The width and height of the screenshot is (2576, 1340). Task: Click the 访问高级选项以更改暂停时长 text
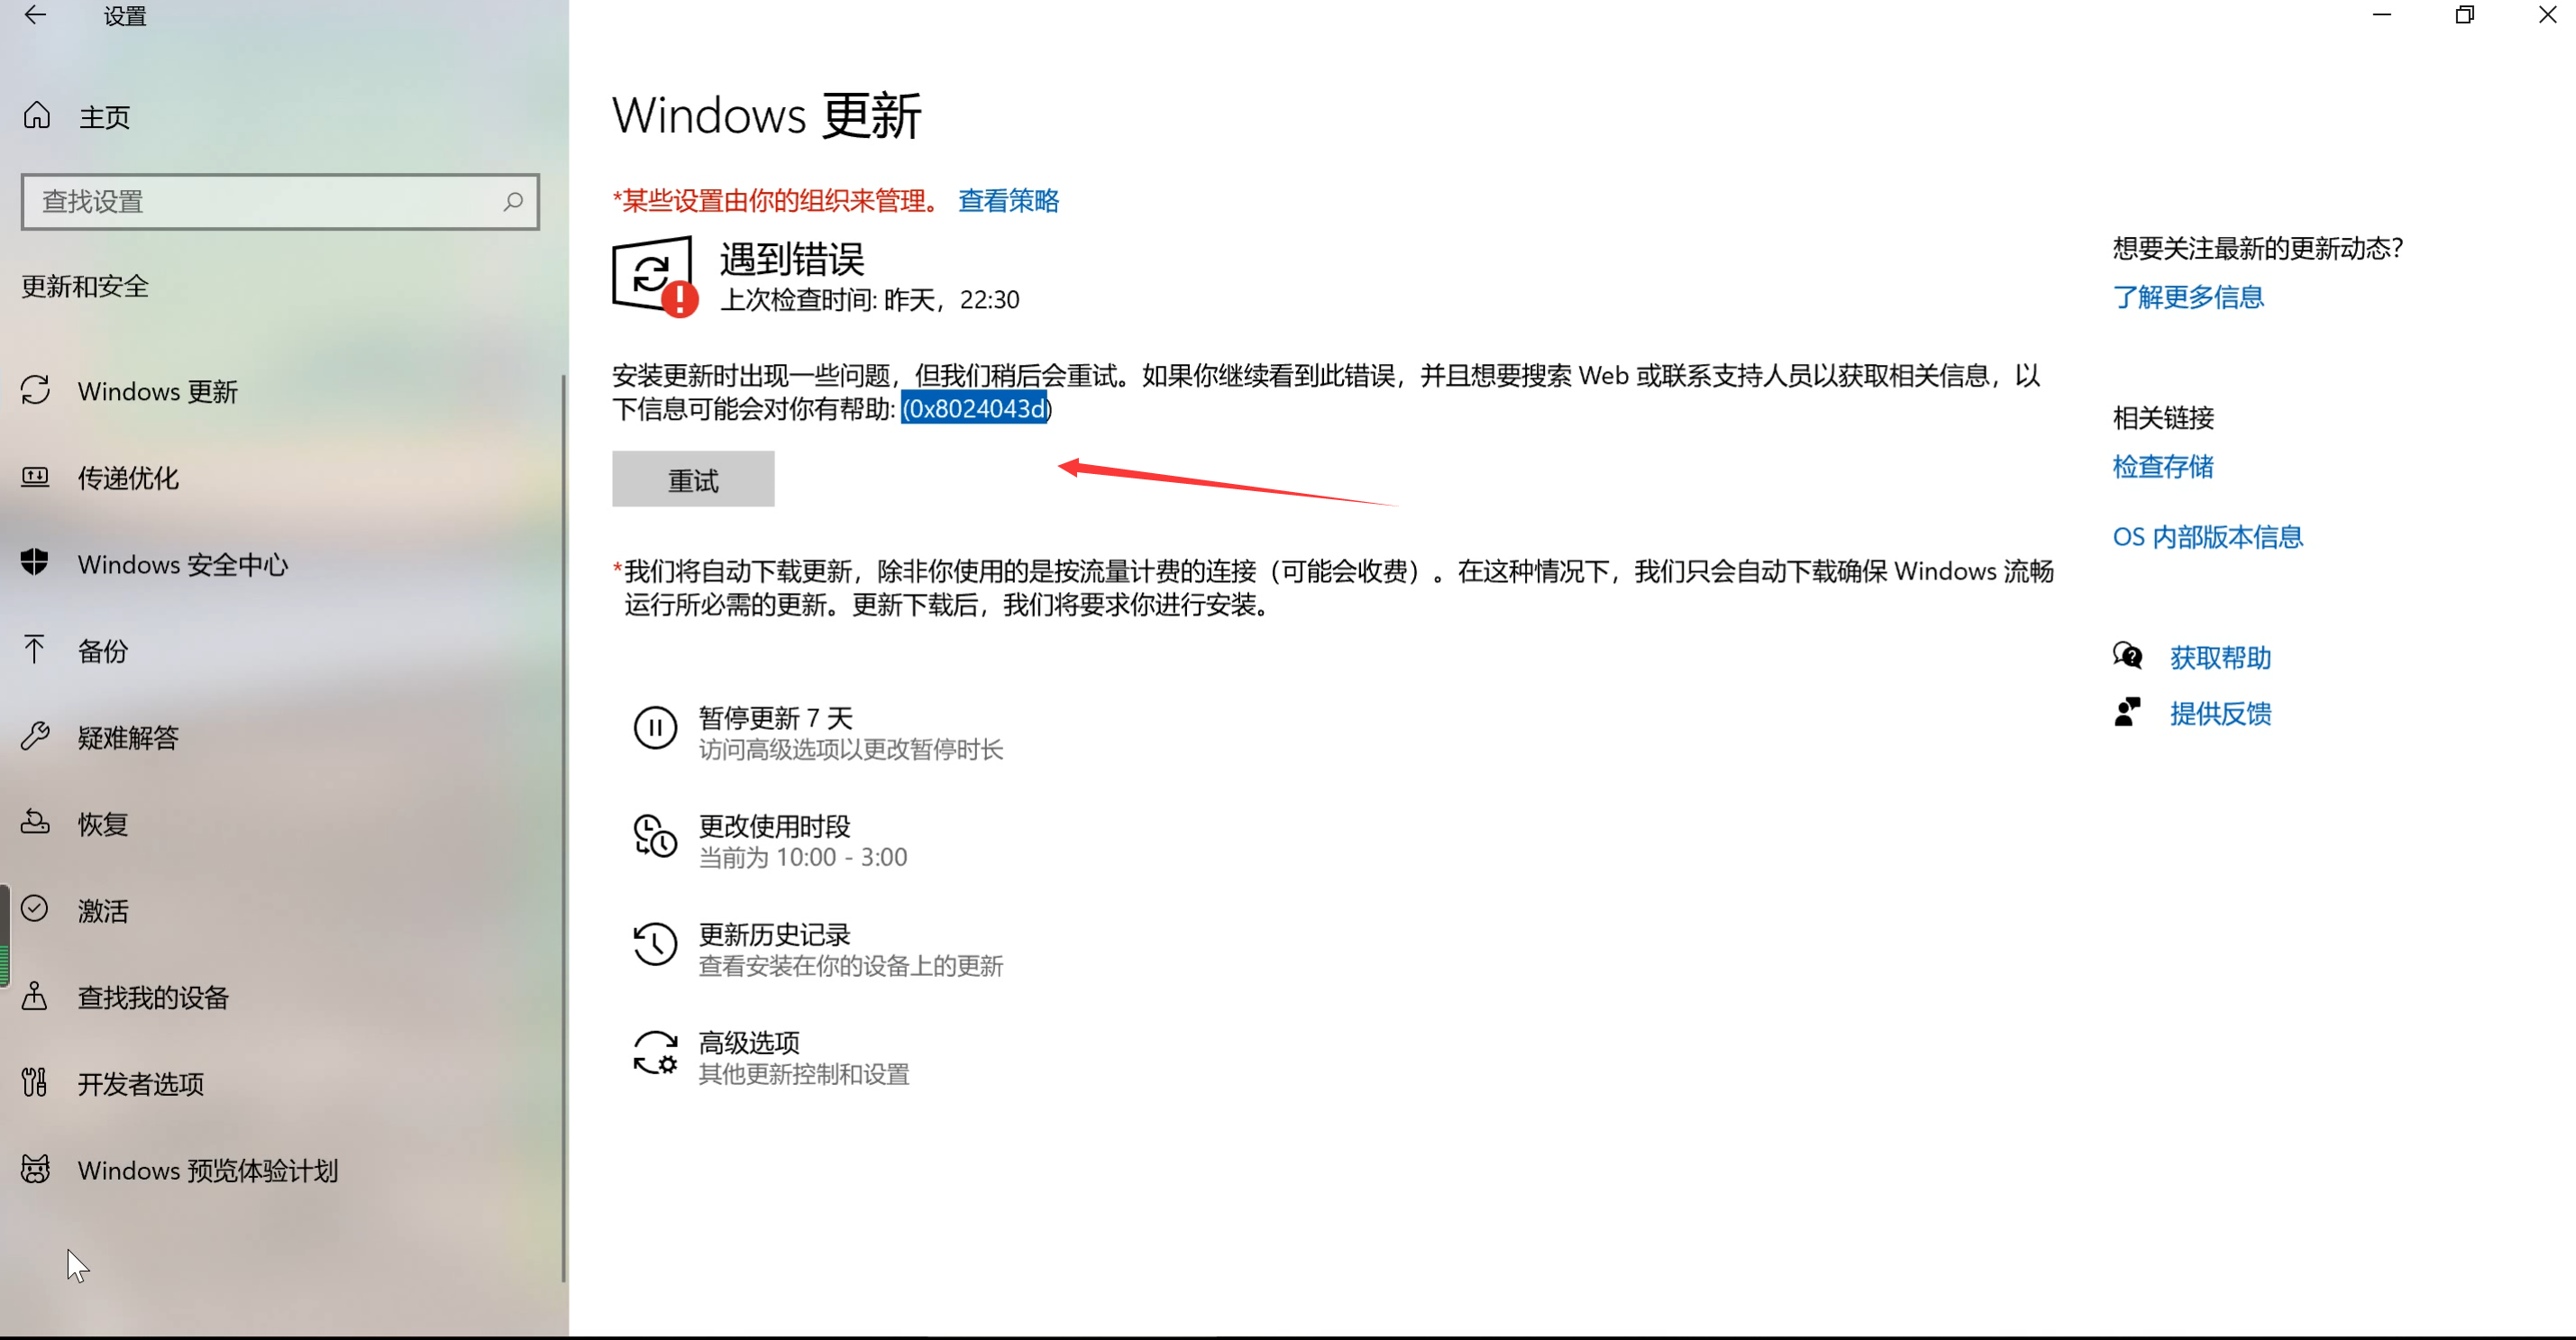(850, 749)
